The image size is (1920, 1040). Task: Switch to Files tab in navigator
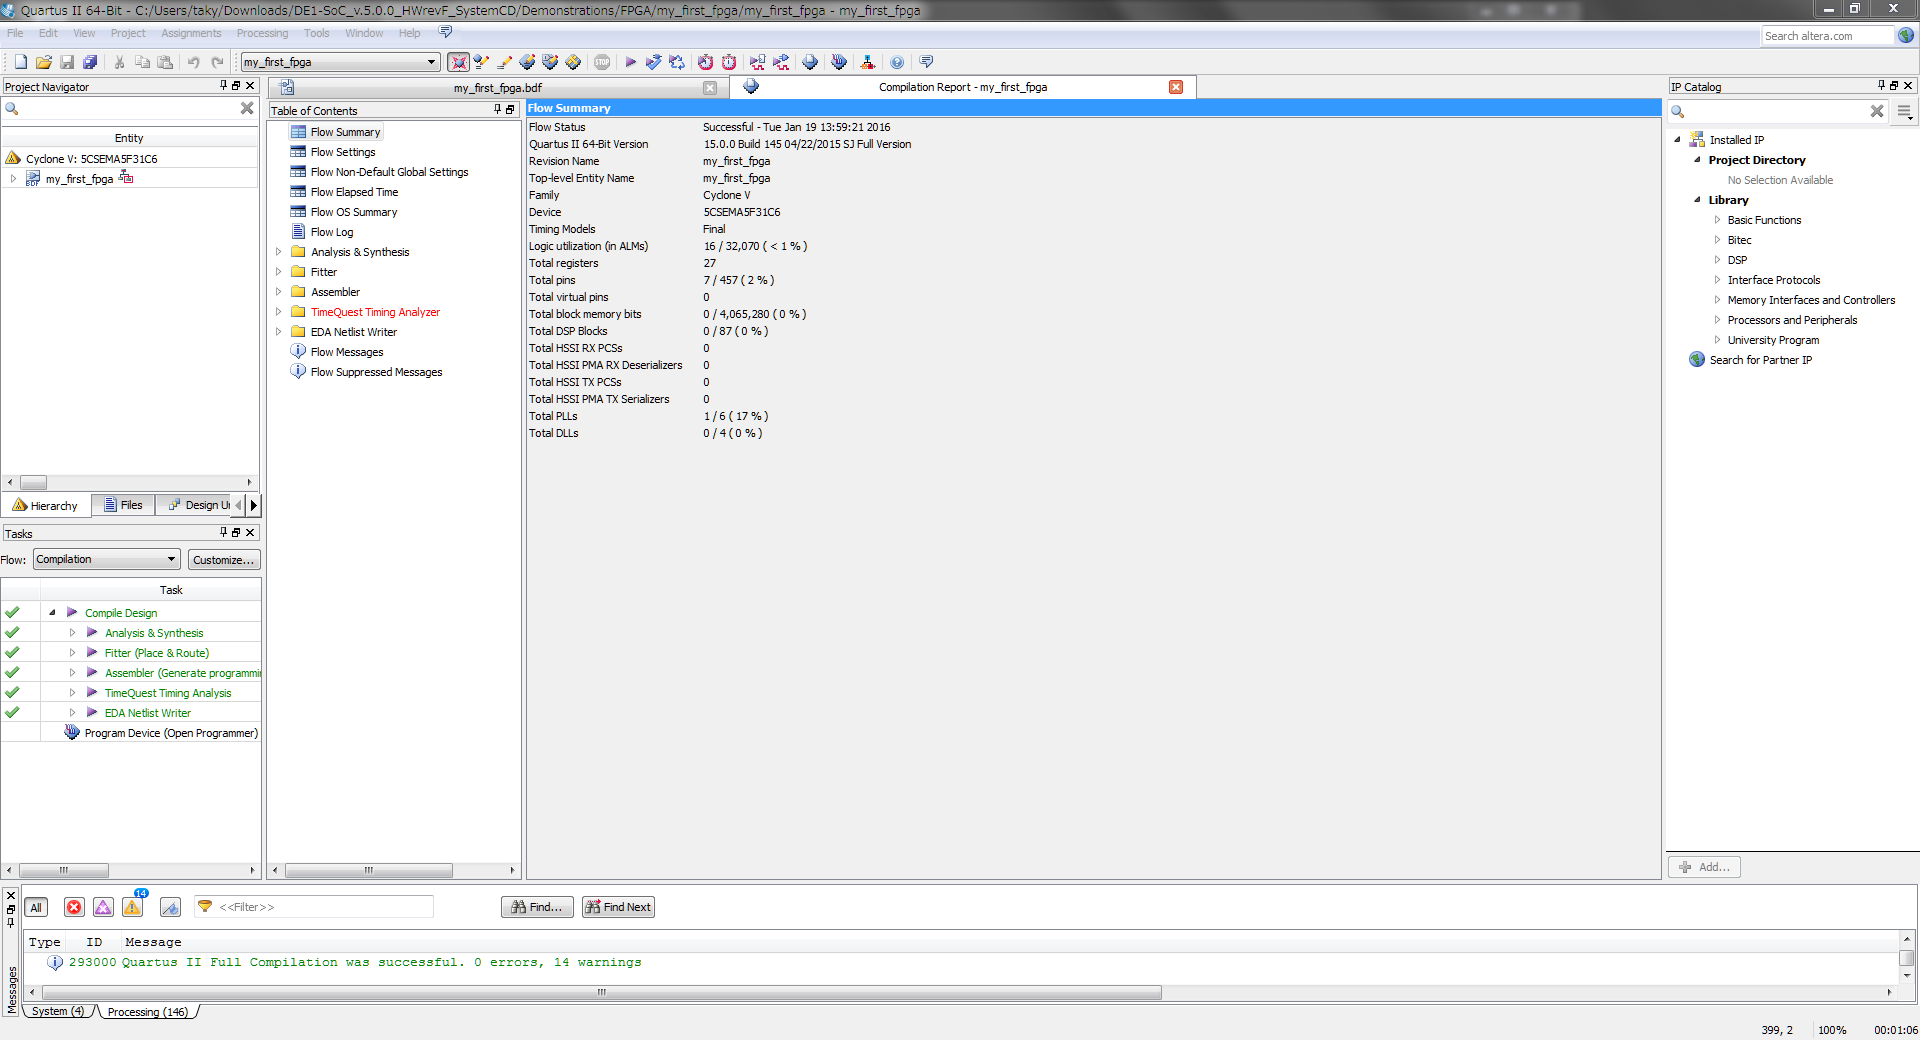point(124,505)
